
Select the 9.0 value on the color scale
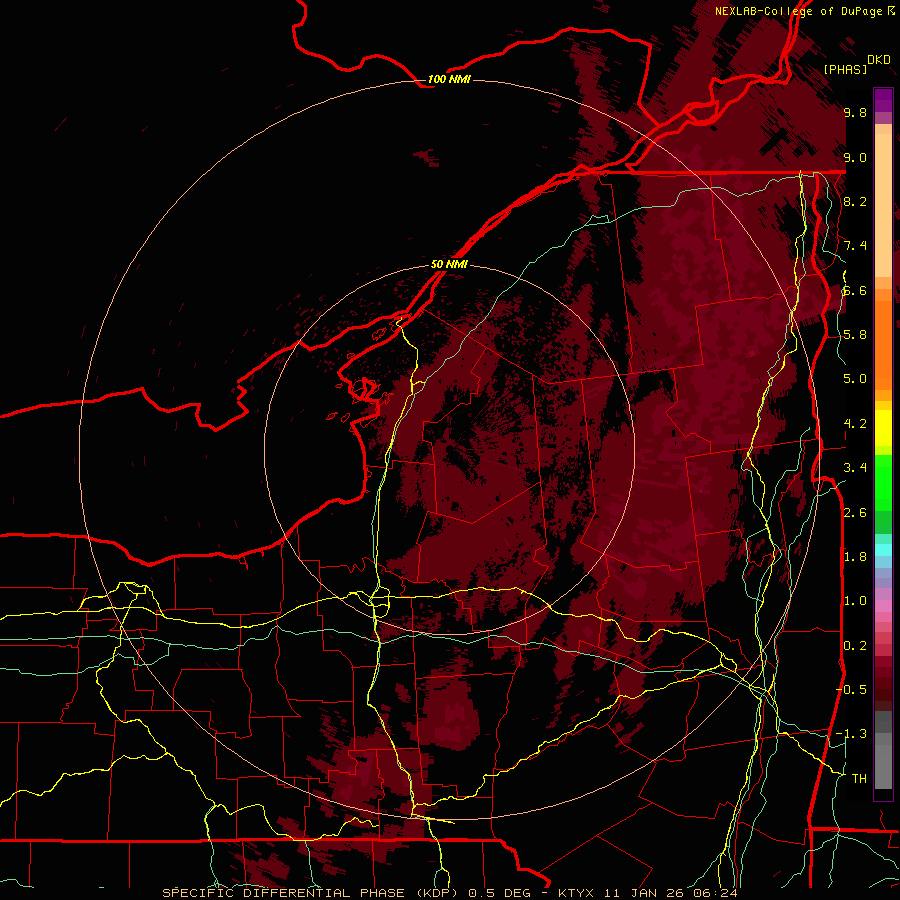(x=855, y=157)
